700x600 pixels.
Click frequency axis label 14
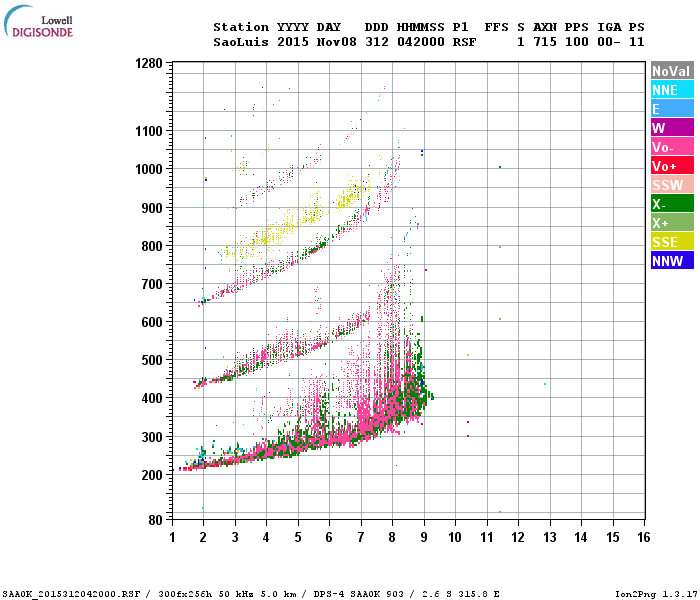click(581, 537)
